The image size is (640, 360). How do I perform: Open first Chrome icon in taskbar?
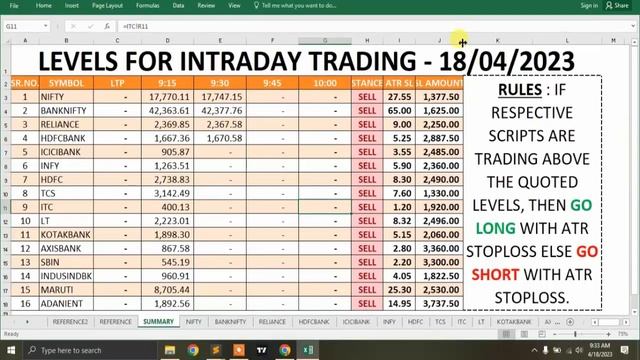(x=193, y=350)
